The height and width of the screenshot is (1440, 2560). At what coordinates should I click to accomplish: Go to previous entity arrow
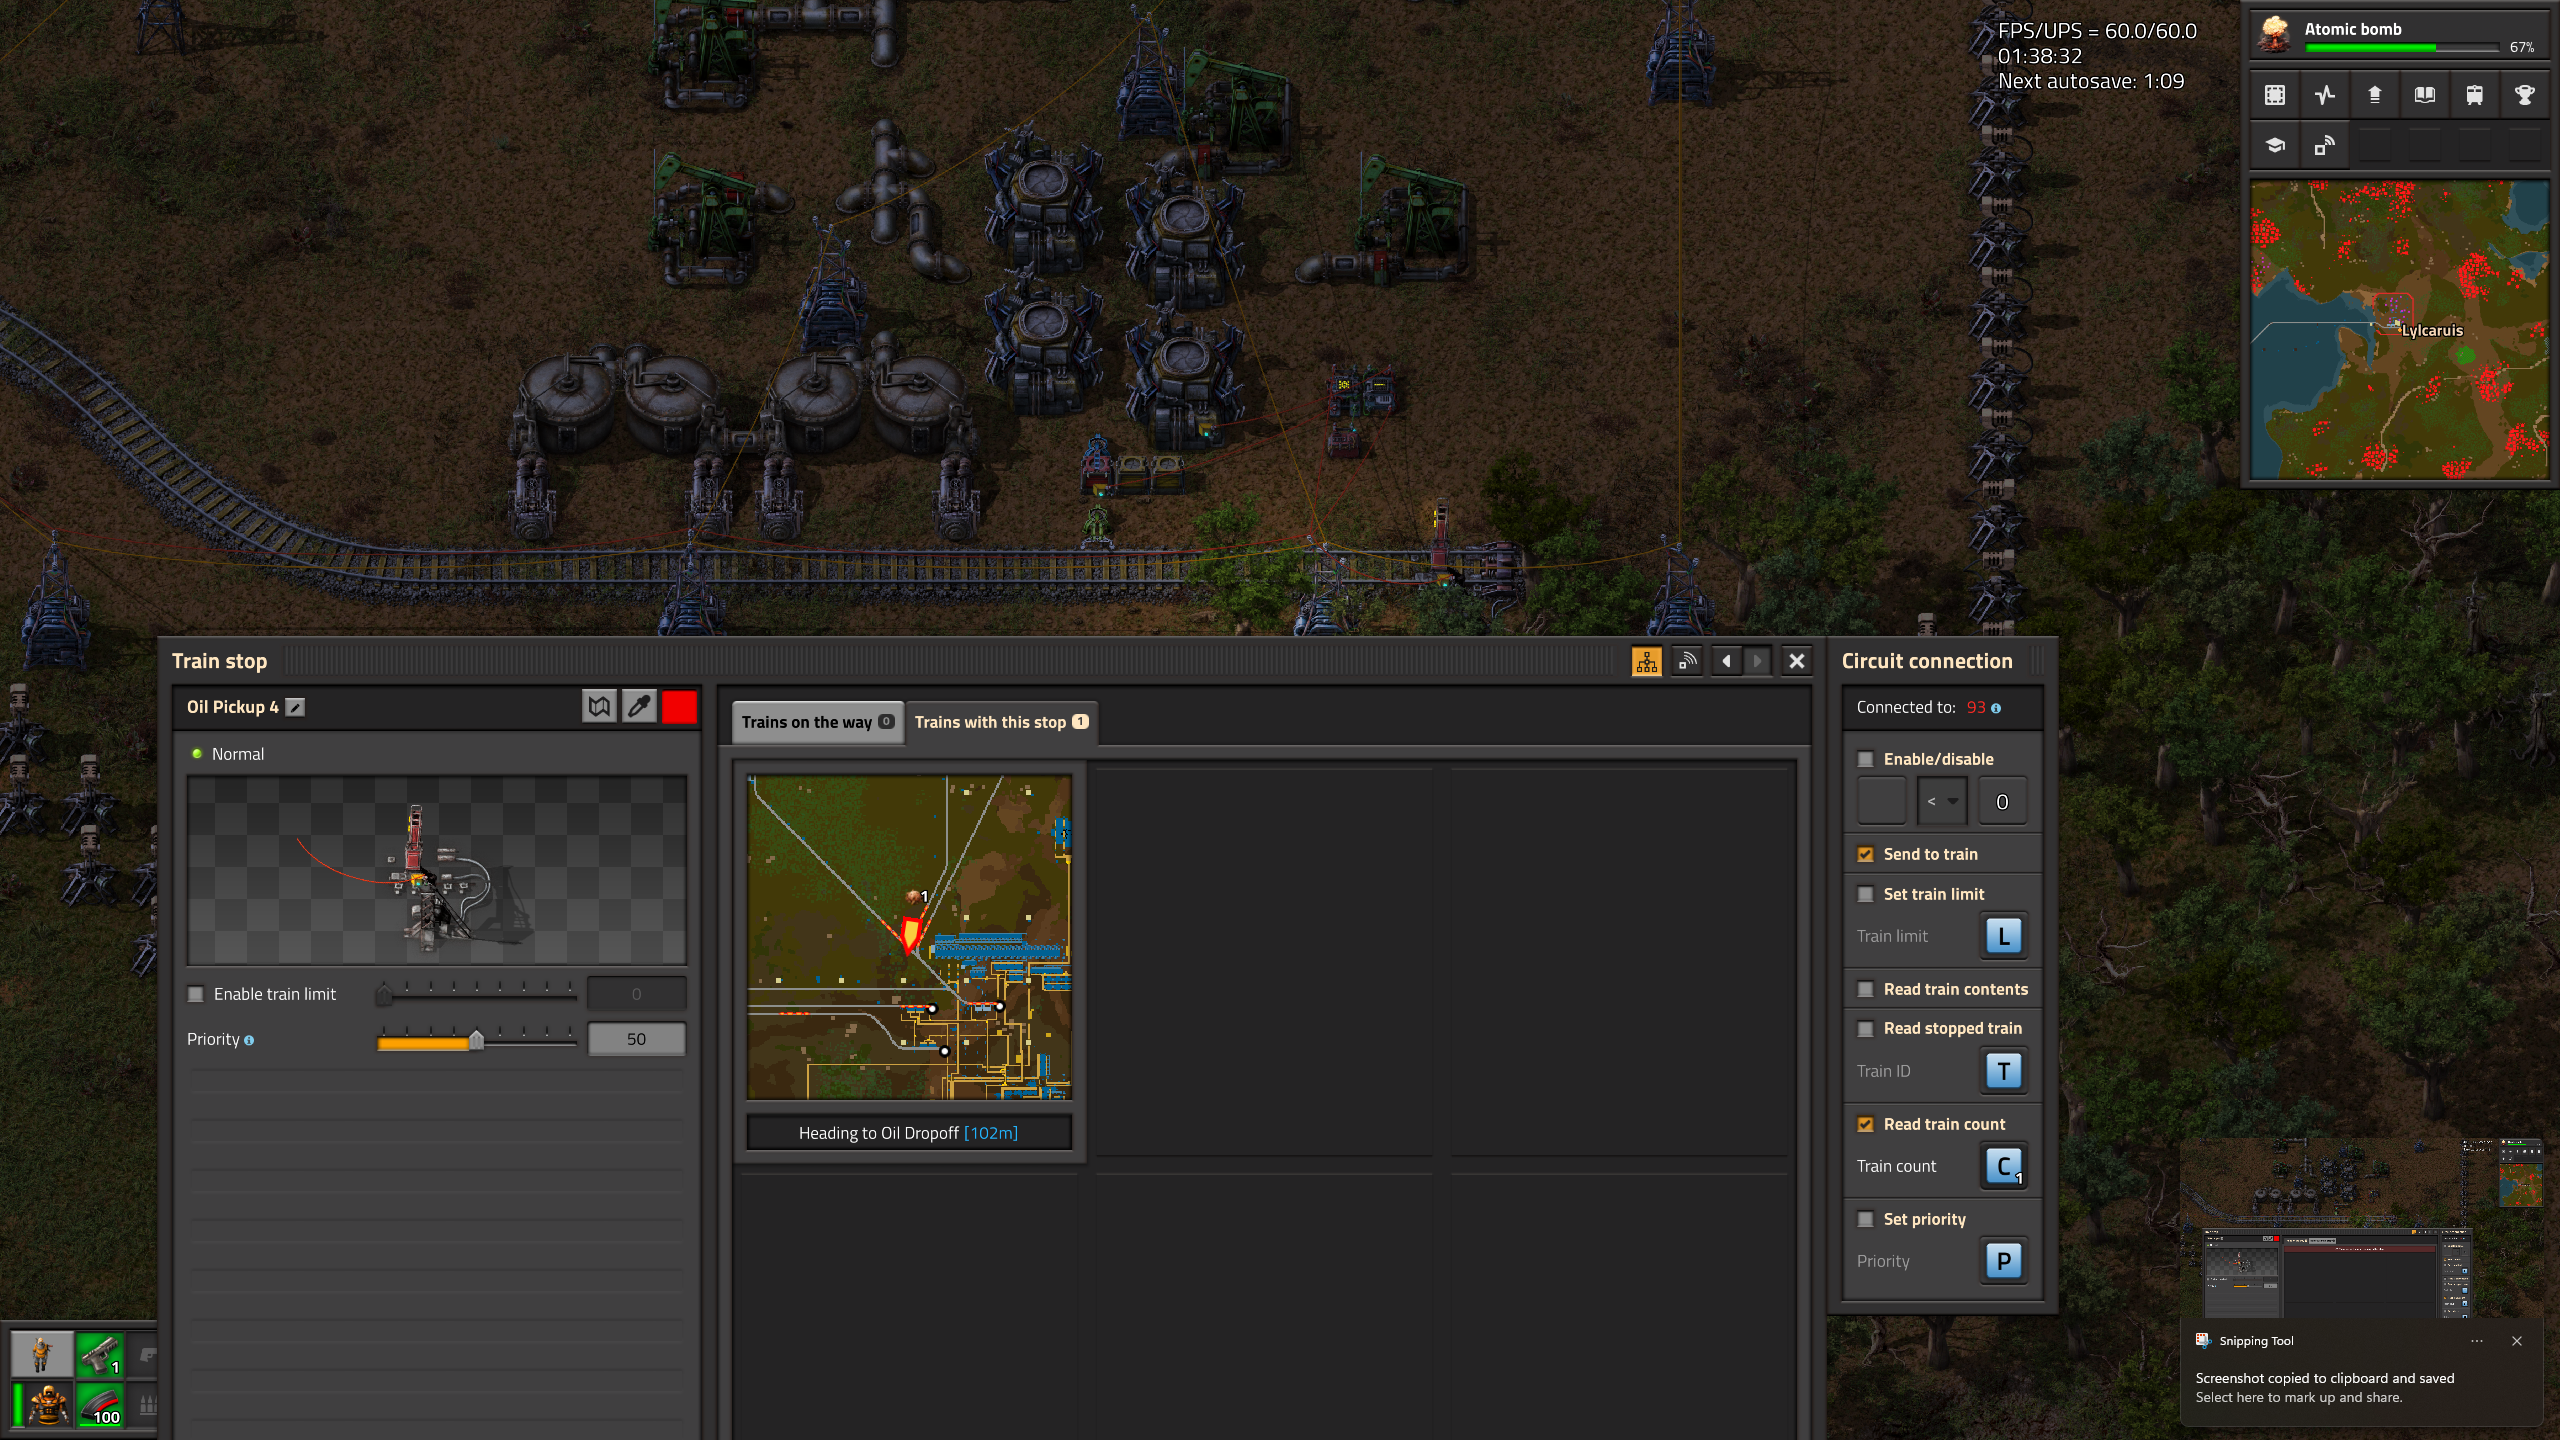1726,661
